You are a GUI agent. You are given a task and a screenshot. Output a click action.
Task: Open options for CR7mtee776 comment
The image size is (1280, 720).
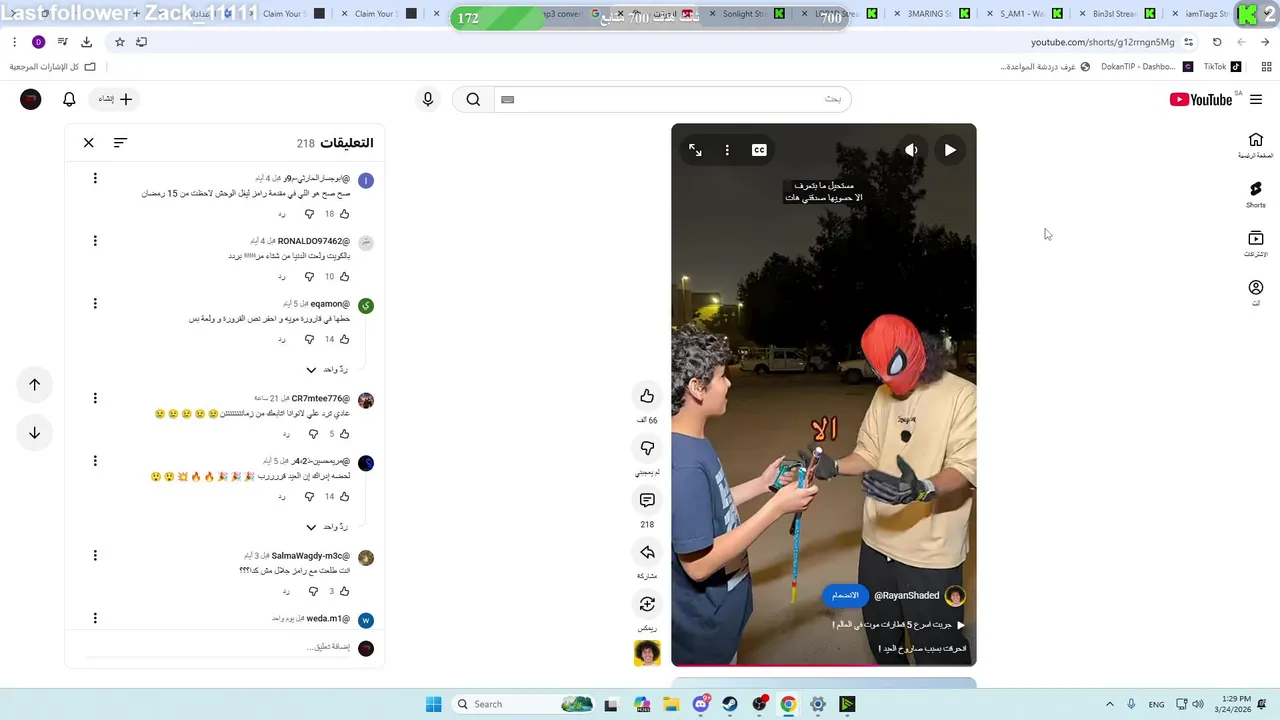tap(95, 398)
